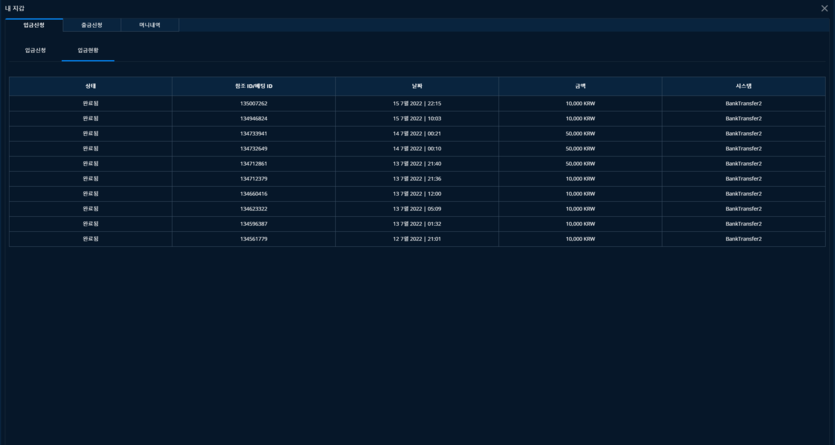Click date 14 7월 2022 | 00:10

pyautogui.click(x=417, y=149)
